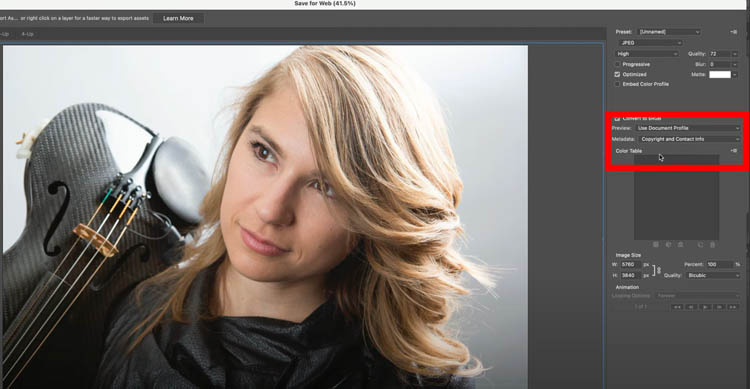Open the High compression quality dropdown
Screen dimensions: 750x389
(647, 54)
